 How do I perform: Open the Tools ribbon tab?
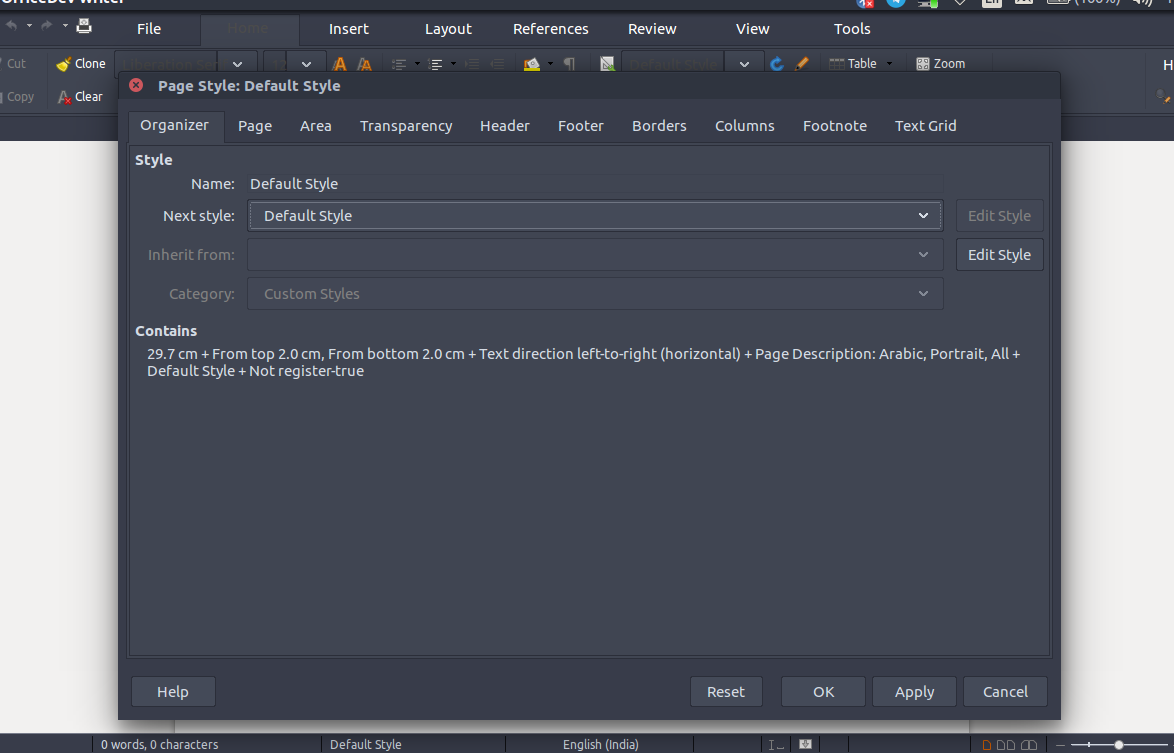pyautogui.click(x=852, y=28)
